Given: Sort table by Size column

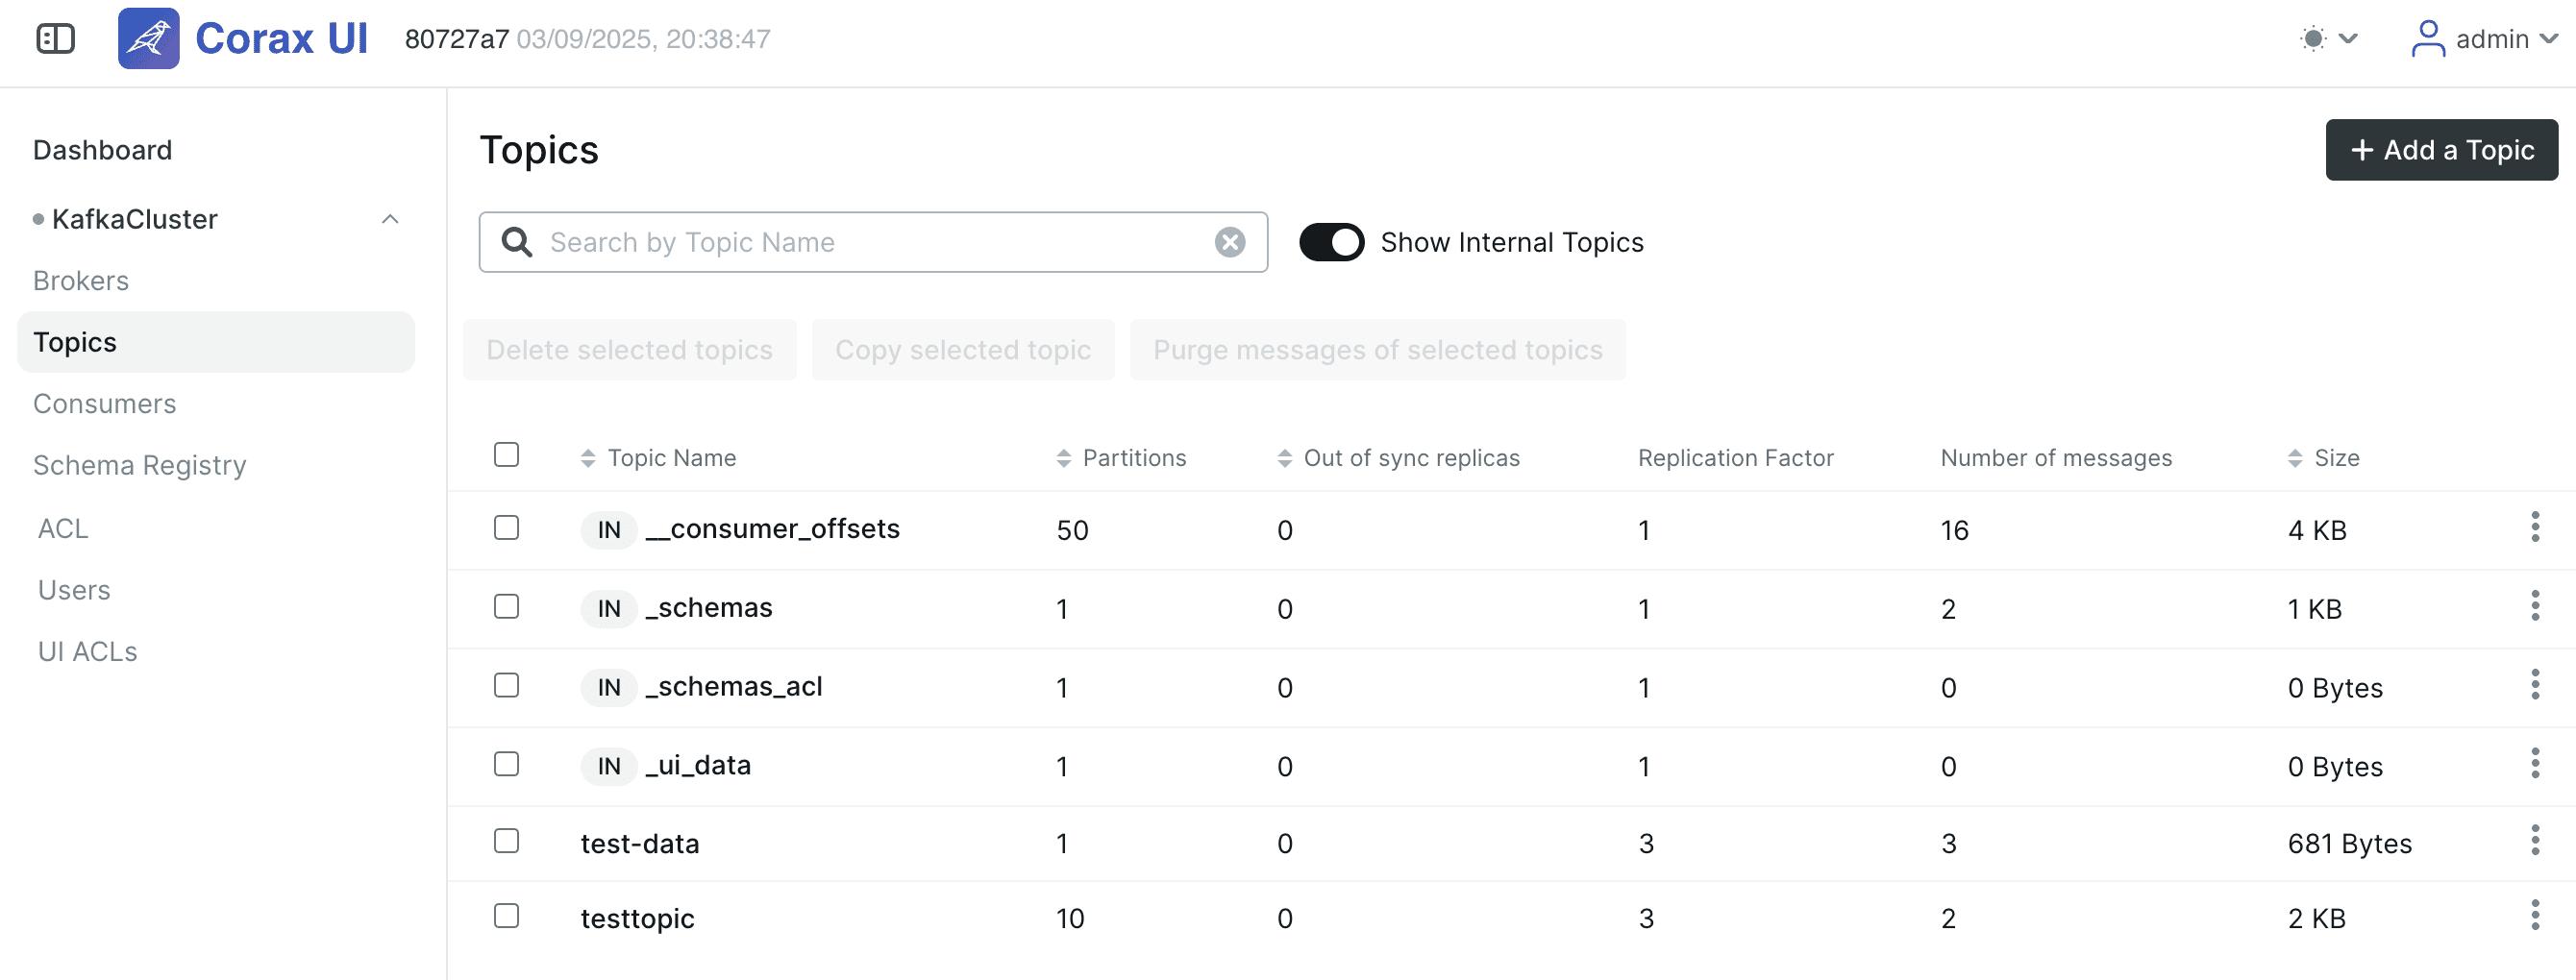Looking at the screenshot, I should click(x=2323, y=458).
